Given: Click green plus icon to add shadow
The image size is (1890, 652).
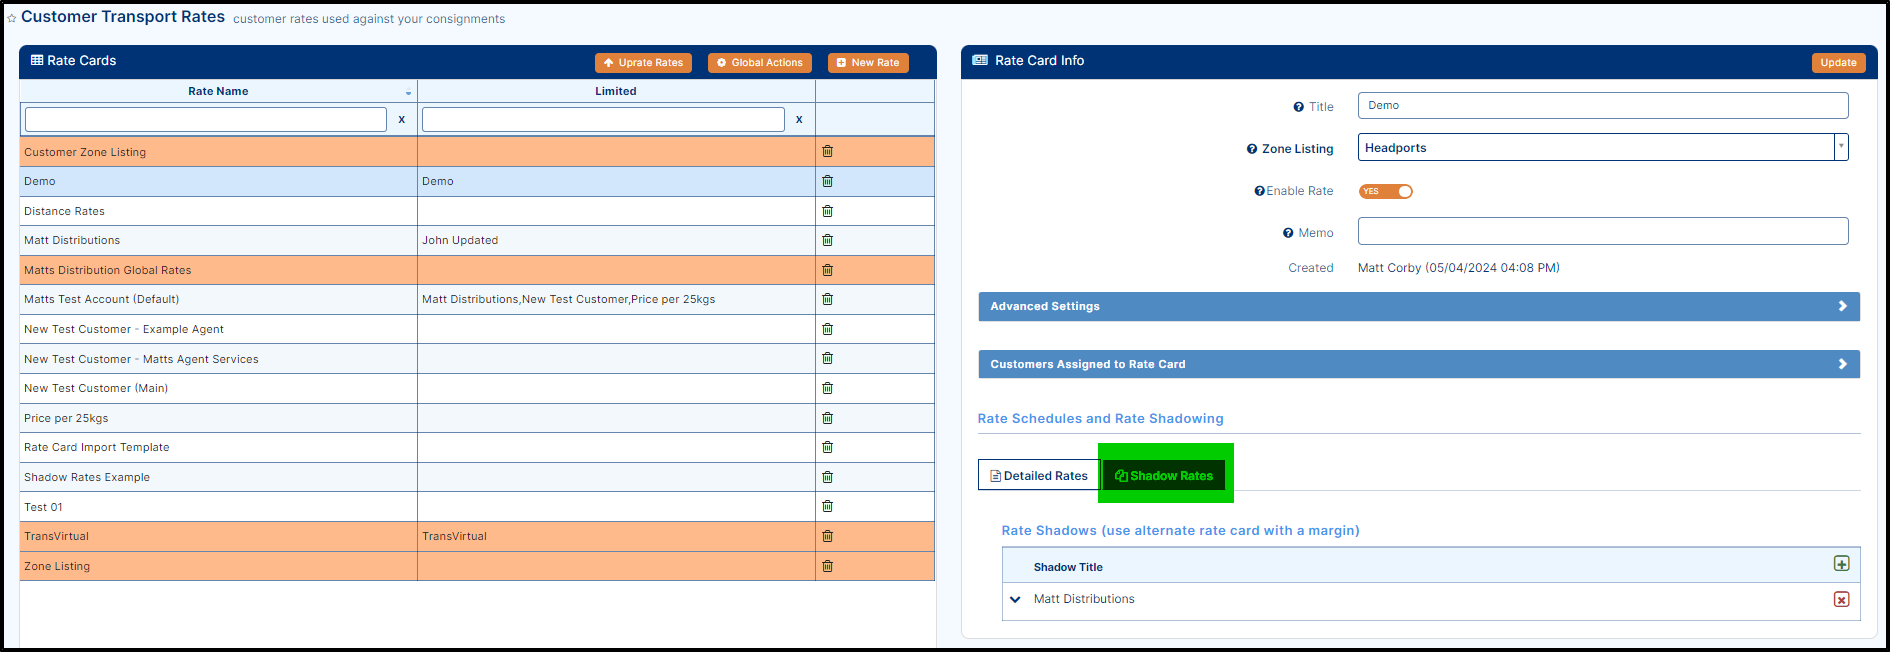Looking at the screenshot, I should coord(1841,564).
